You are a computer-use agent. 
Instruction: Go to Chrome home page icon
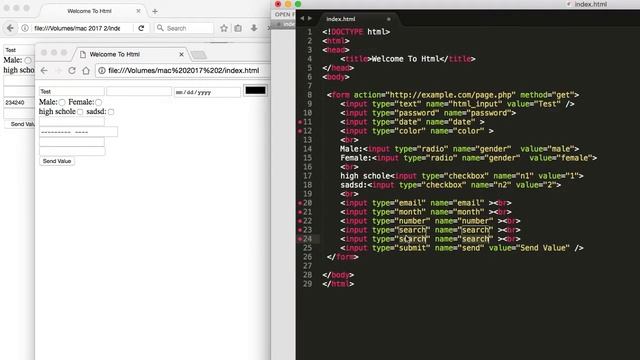tap(86, 71)
